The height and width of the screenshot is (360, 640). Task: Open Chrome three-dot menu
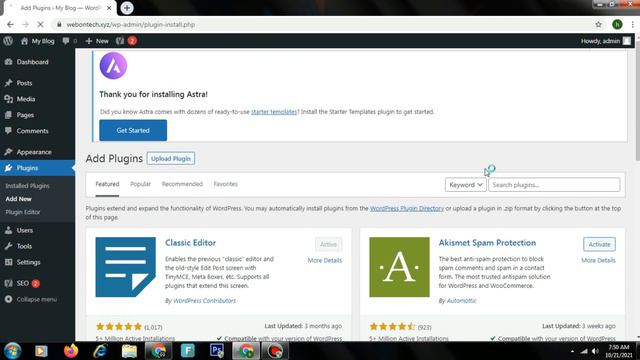tap(633, 24)
